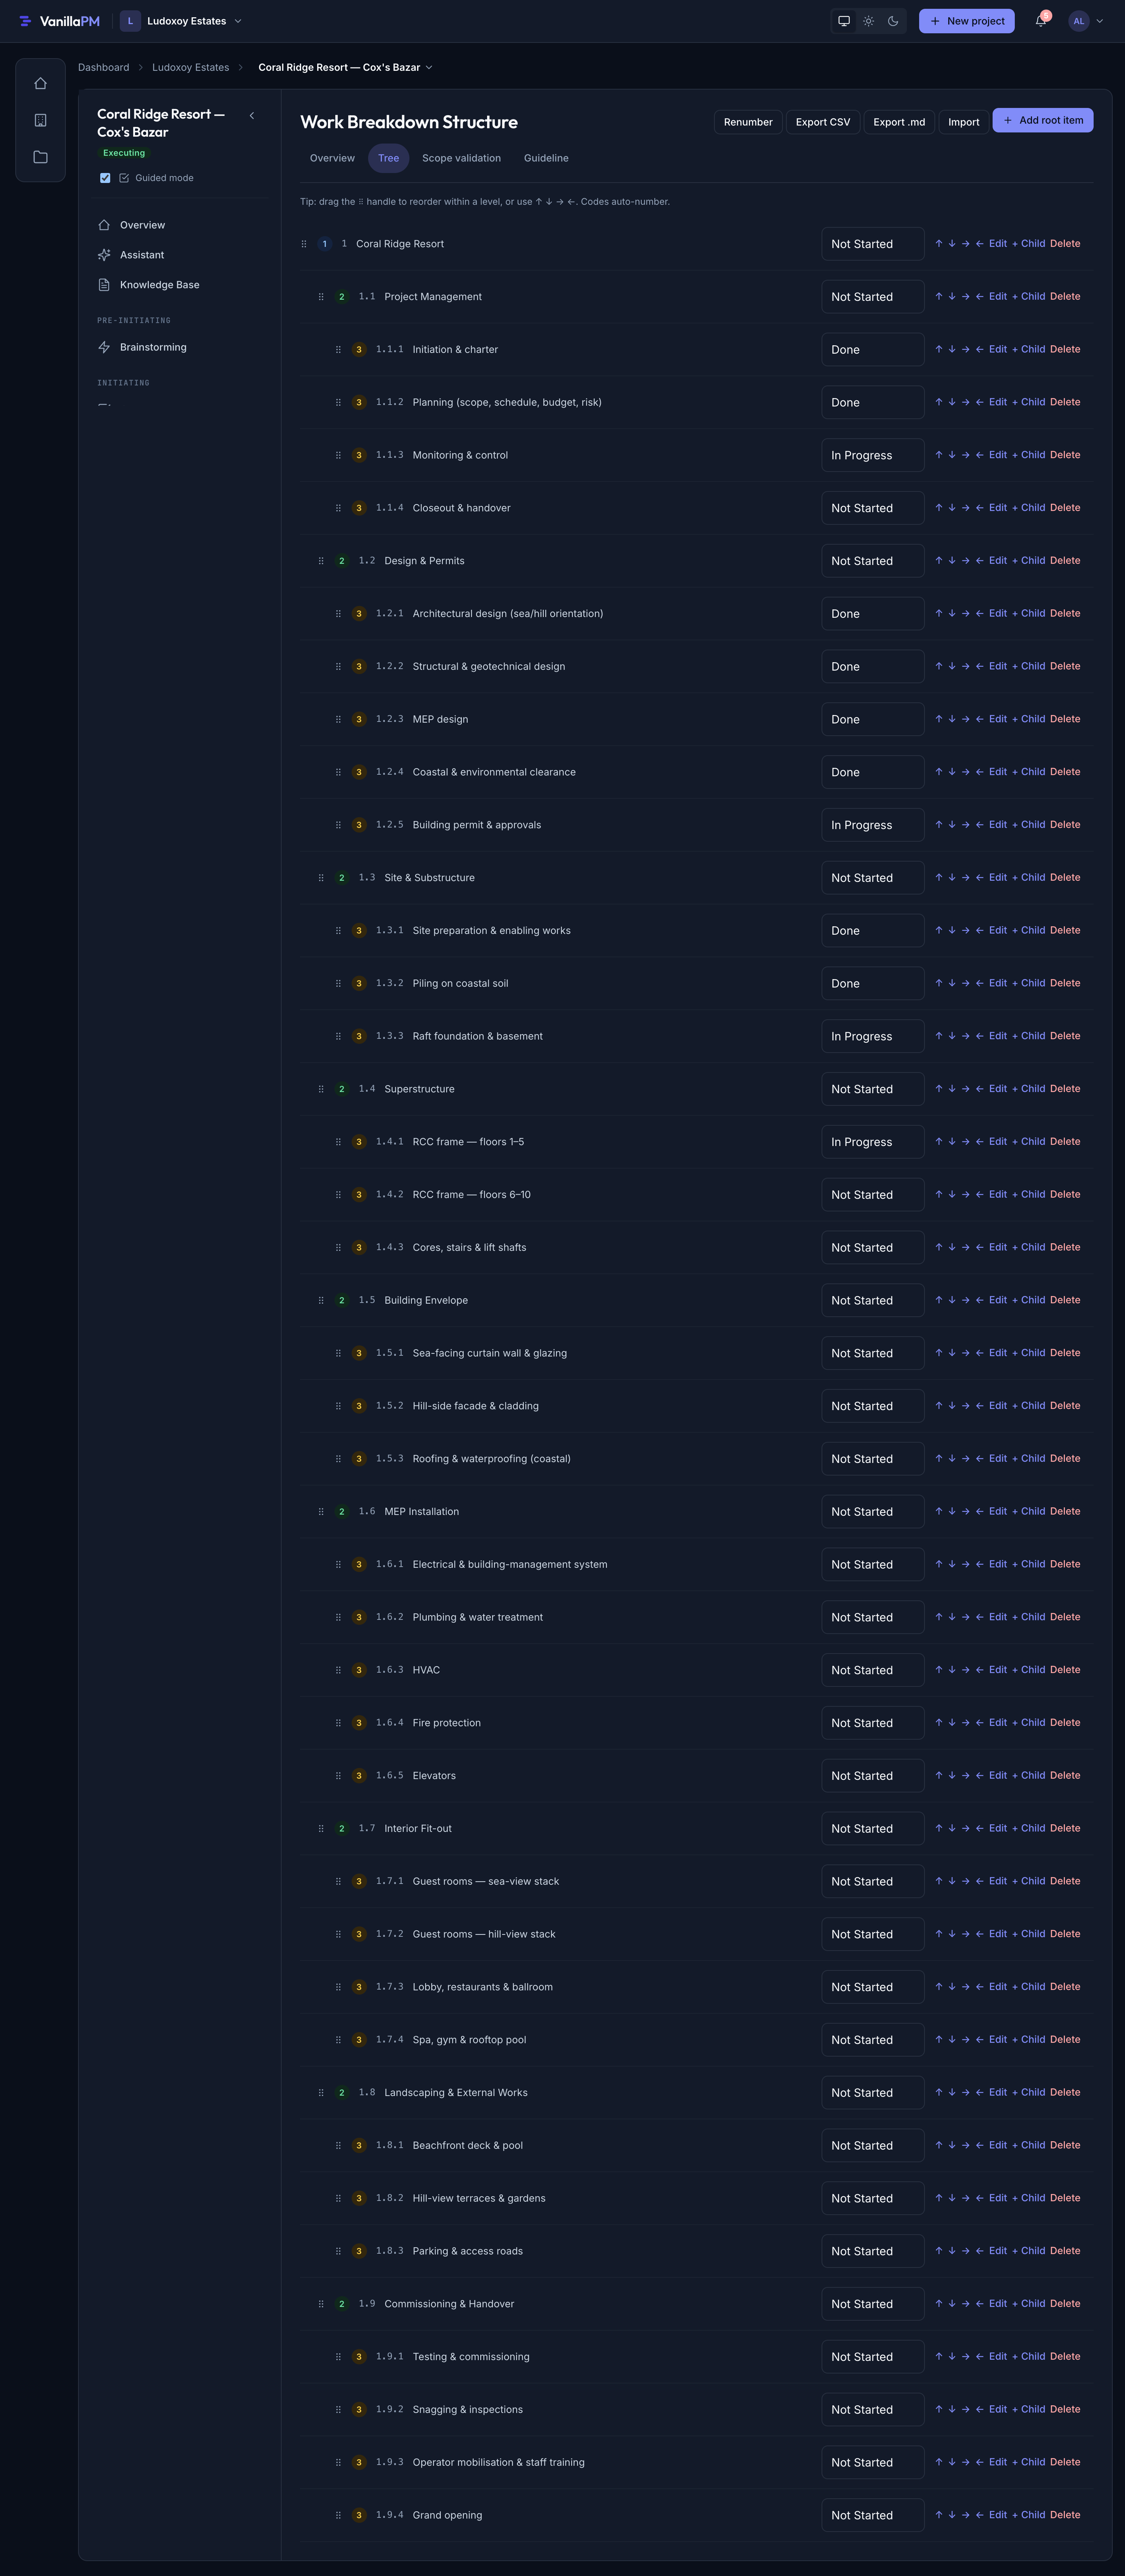Screen dimensions: 1125x2576
Task: Open the home icon in the left rail
Action: click(40, 84)
